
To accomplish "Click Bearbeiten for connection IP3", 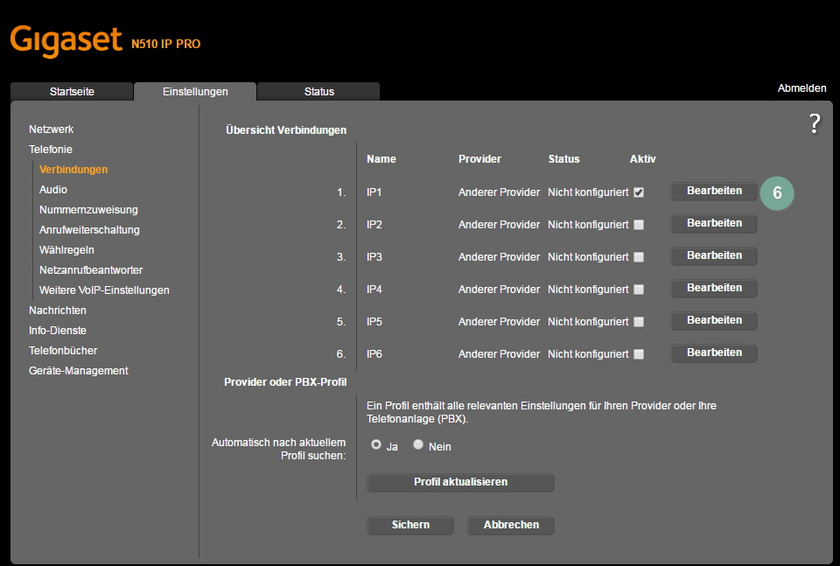I will (714, 256).
